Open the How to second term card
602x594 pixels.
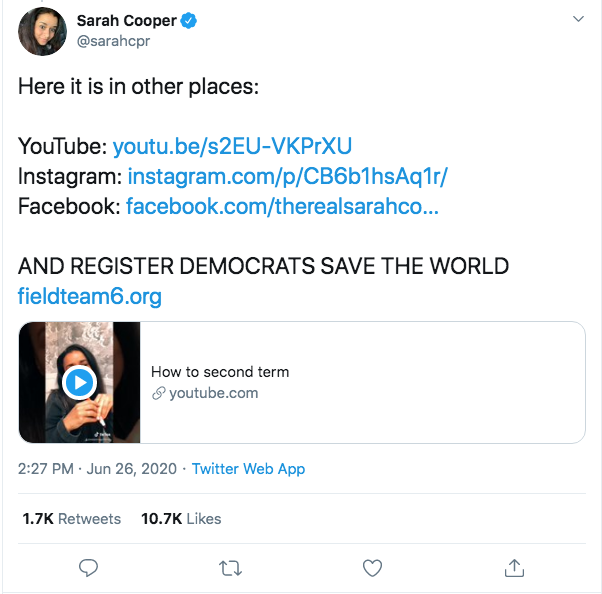click(302, 382)
